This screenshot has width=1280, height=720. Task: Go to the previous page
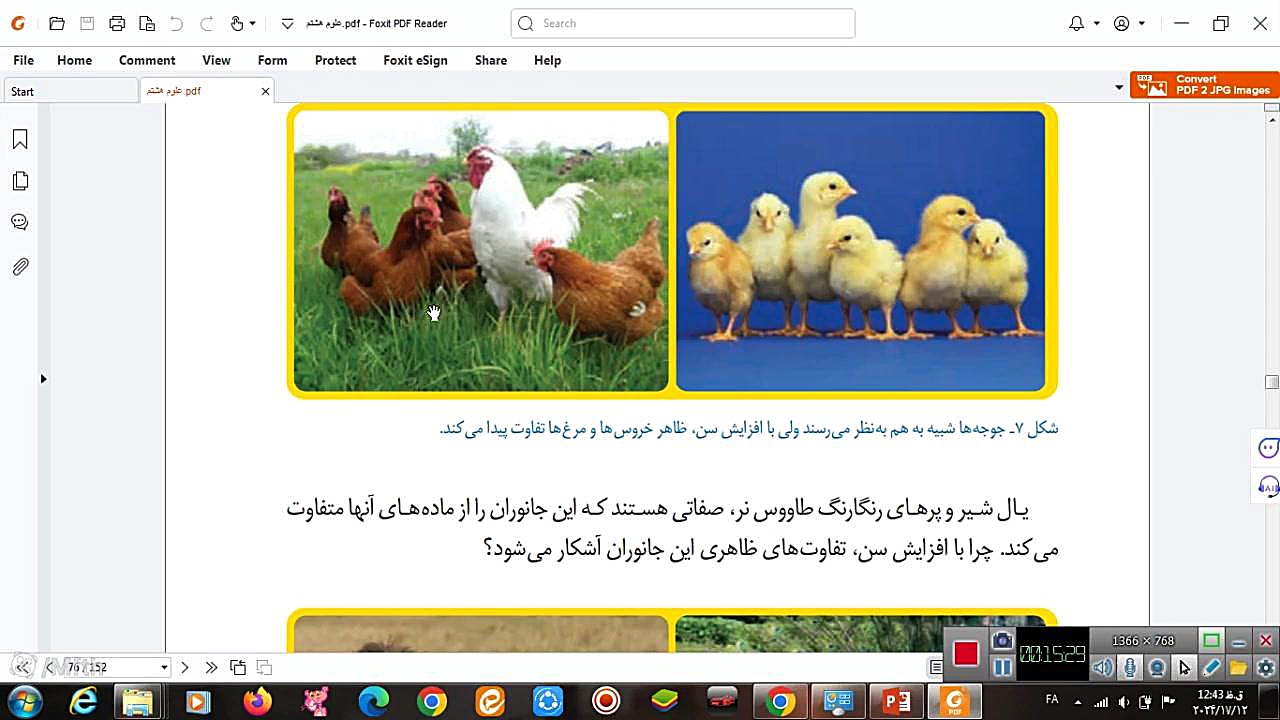[x=49, y=667]
